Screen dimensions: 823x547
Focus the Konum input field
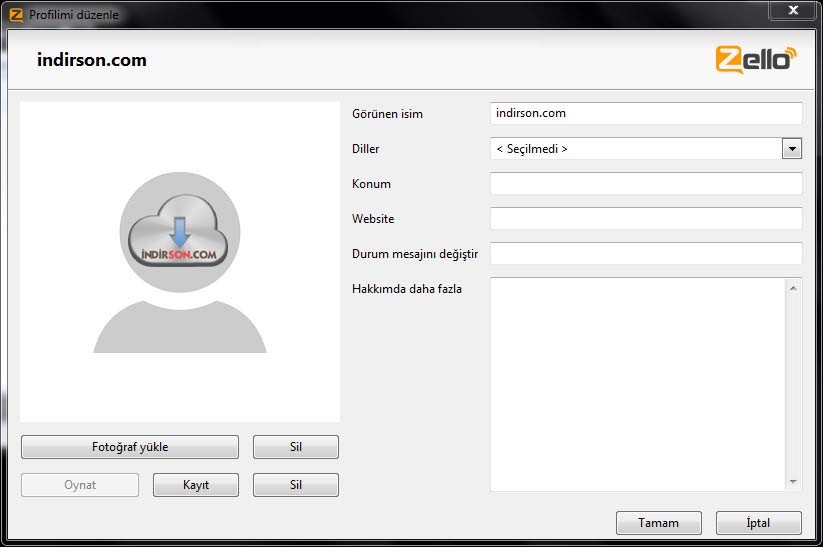coord(646,184)
